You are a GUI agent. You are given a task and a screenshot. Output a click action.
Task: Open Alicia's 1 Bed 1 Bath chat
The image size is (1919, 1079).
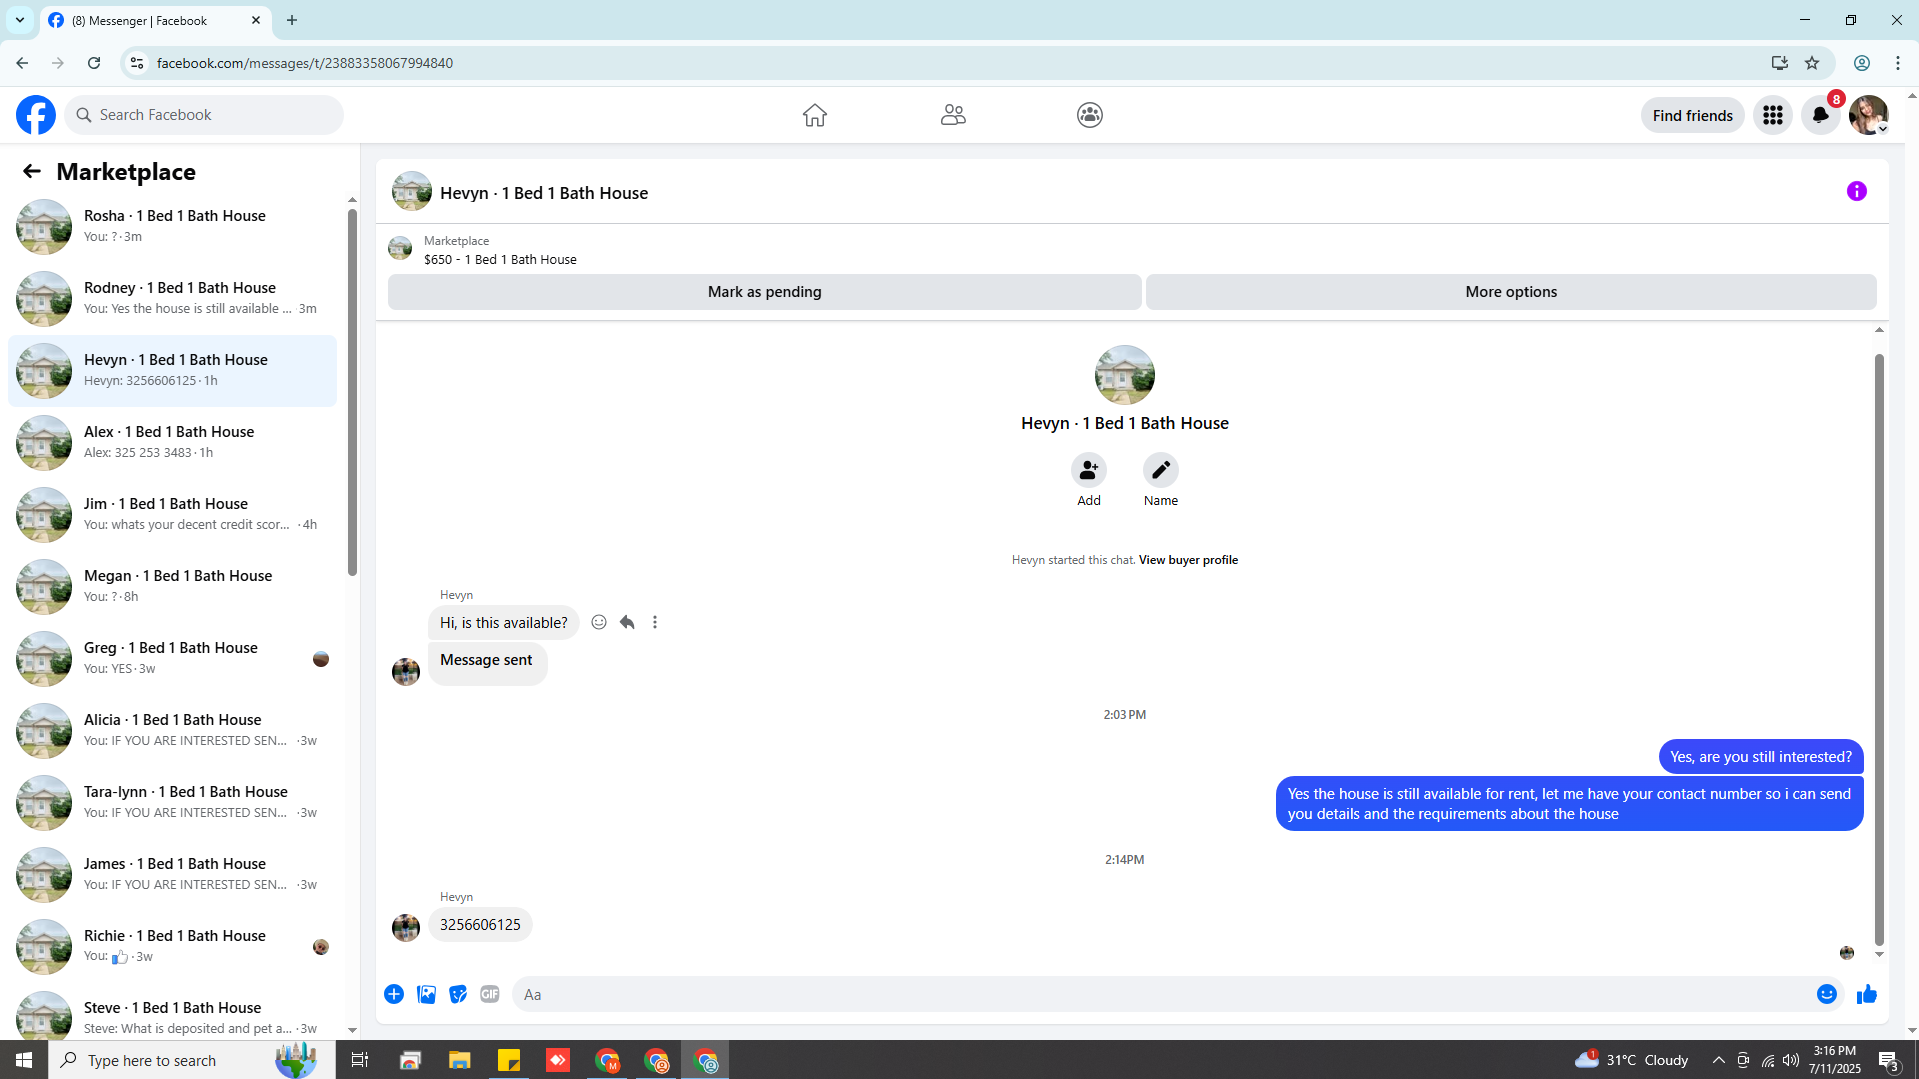click(x=173, y=731)
